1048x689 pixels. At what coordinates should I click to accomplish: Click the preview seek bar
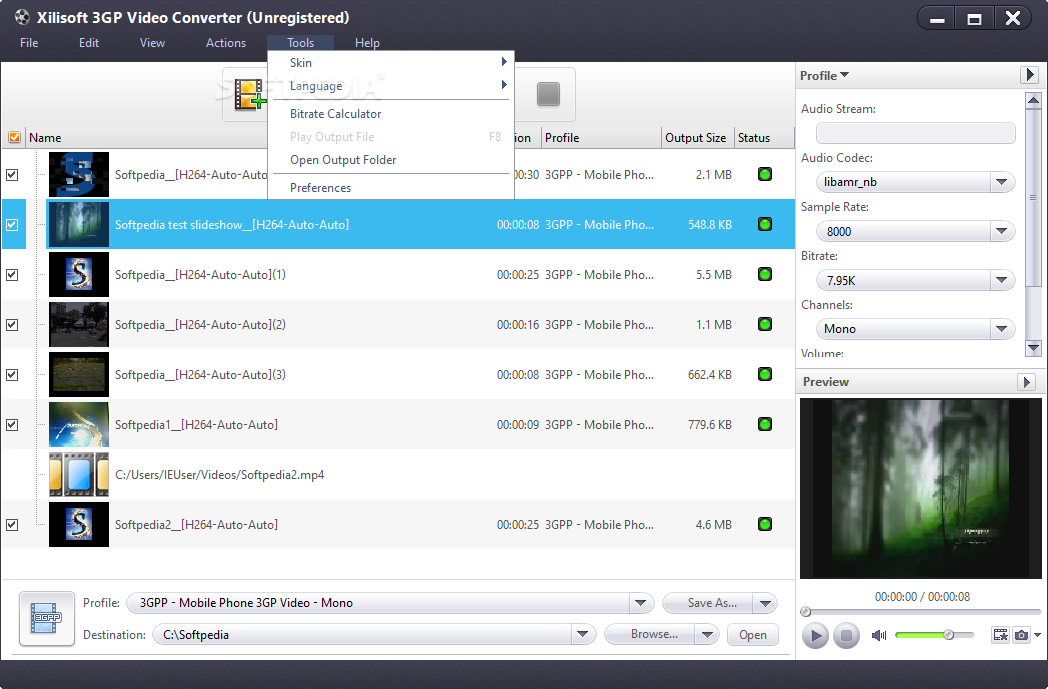921,611
